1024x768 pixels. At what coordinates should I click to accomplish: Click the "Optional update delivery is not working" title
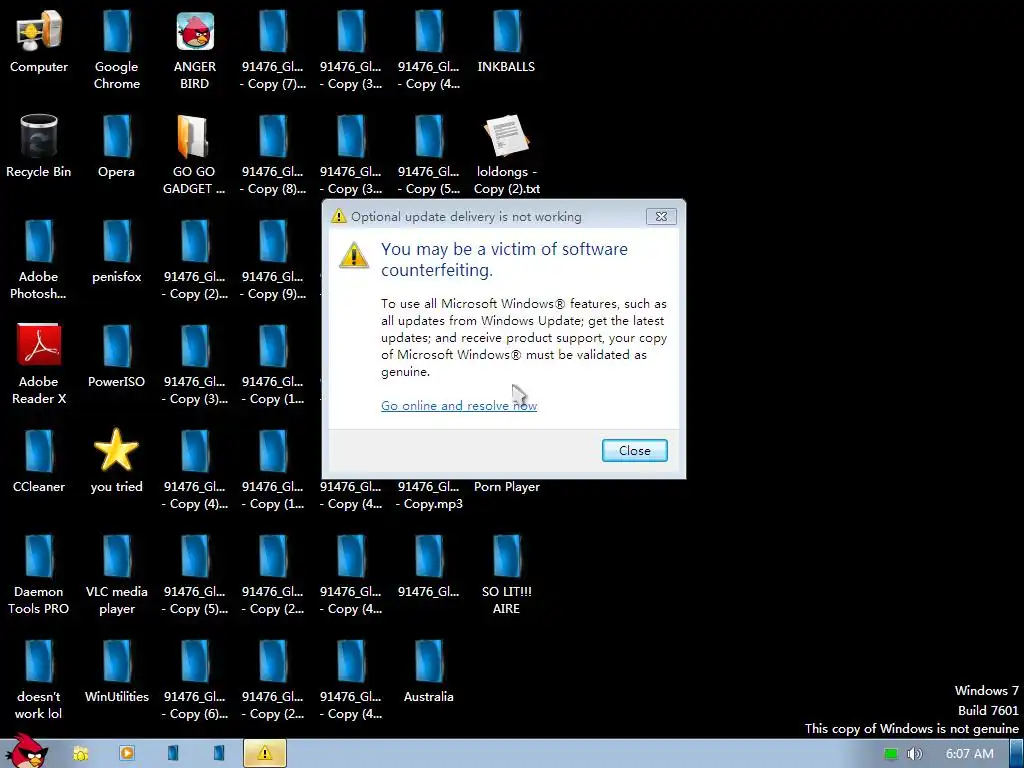coord(466,217)
